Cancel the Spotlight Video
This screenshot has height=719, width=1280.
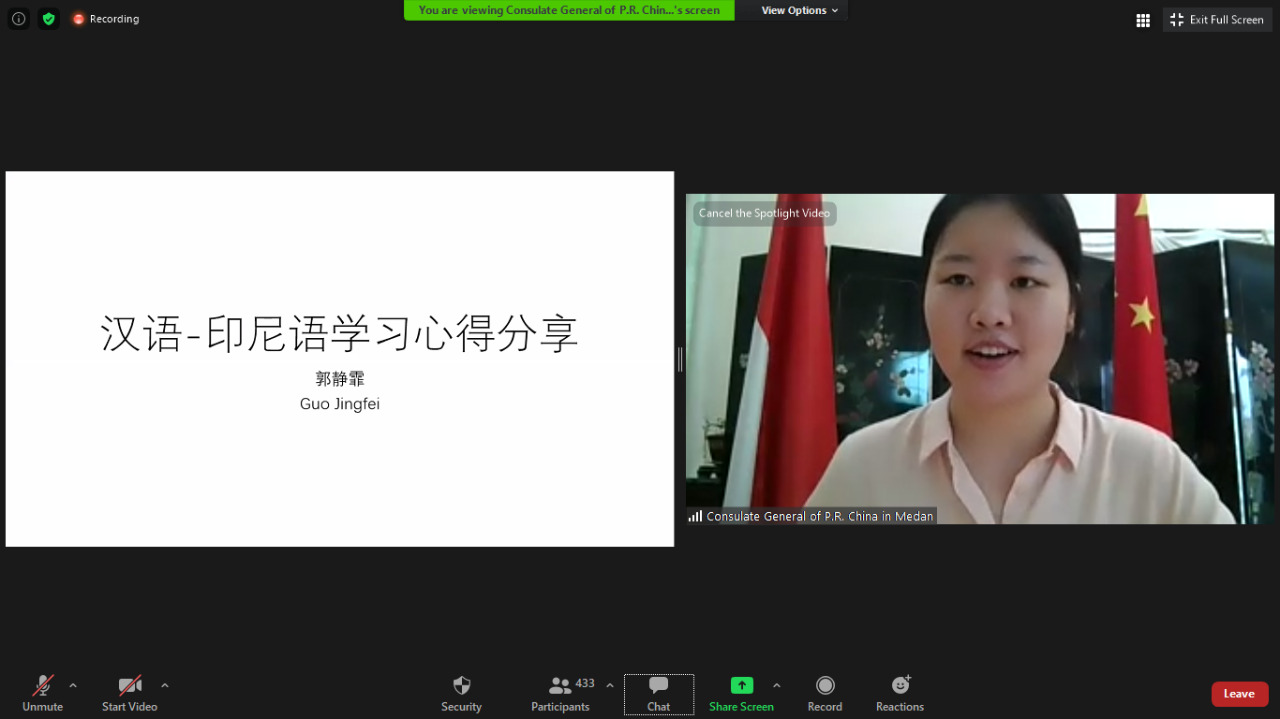[x=764, y=213]
